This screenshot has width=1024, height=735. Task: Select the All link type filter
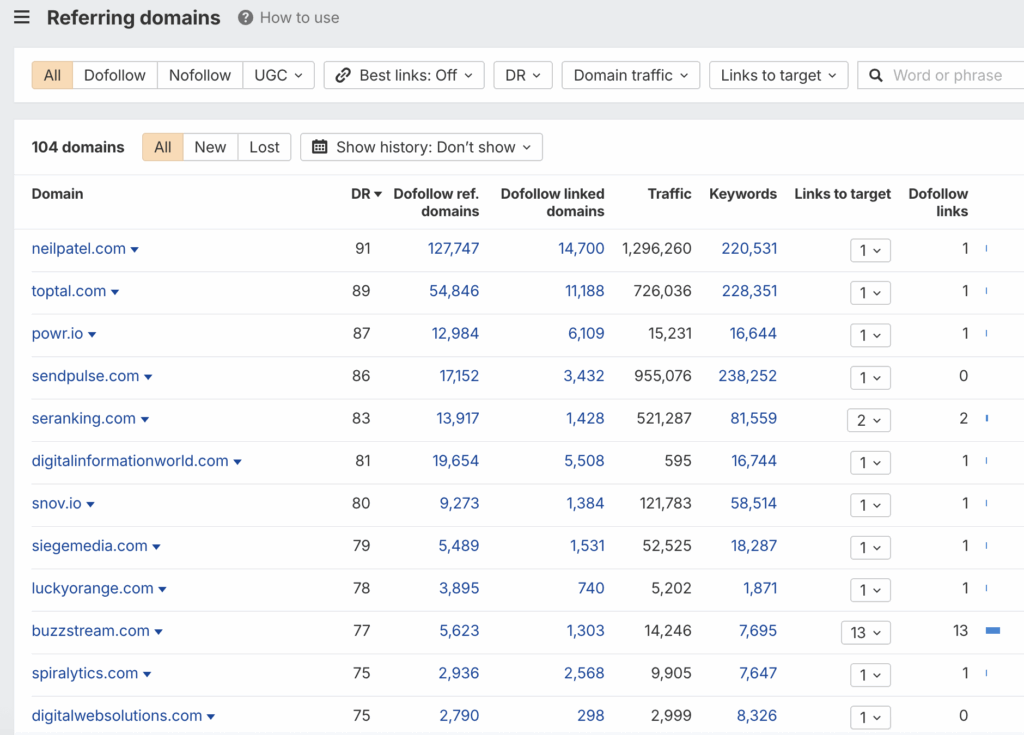coord(52,75)
